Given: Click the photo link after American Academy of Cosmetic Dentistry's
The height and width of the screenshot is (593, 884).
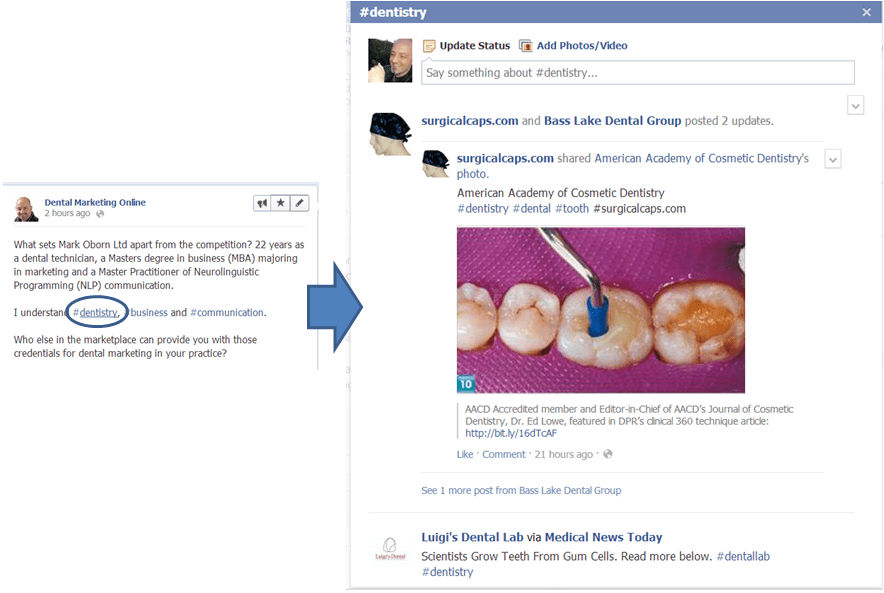Looking at the screenshot, I should (x=472, y=174).
